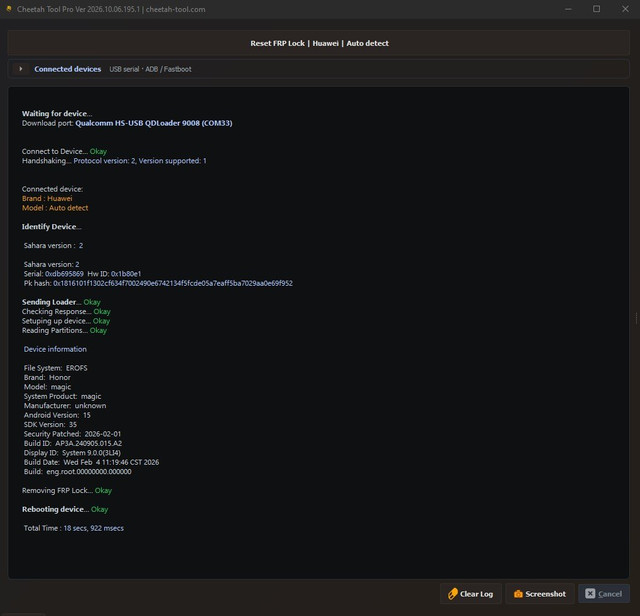Image resolution: width=640 pixels, height=616 pixels.
Task: Click the 'Sending Loader... Okay' line
Action: point(61,302)
